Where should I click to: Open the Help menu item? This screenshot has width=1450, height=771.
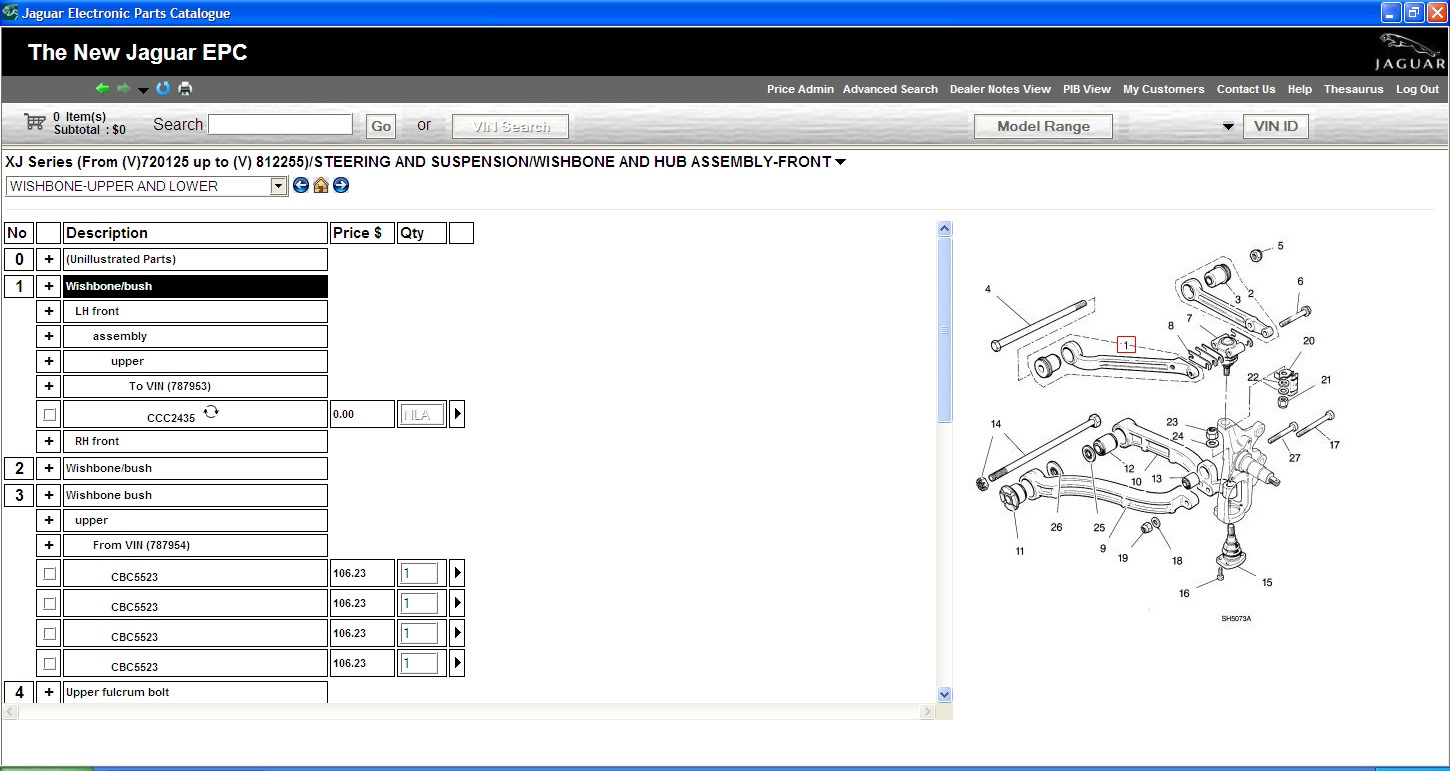coord(1300,89)
